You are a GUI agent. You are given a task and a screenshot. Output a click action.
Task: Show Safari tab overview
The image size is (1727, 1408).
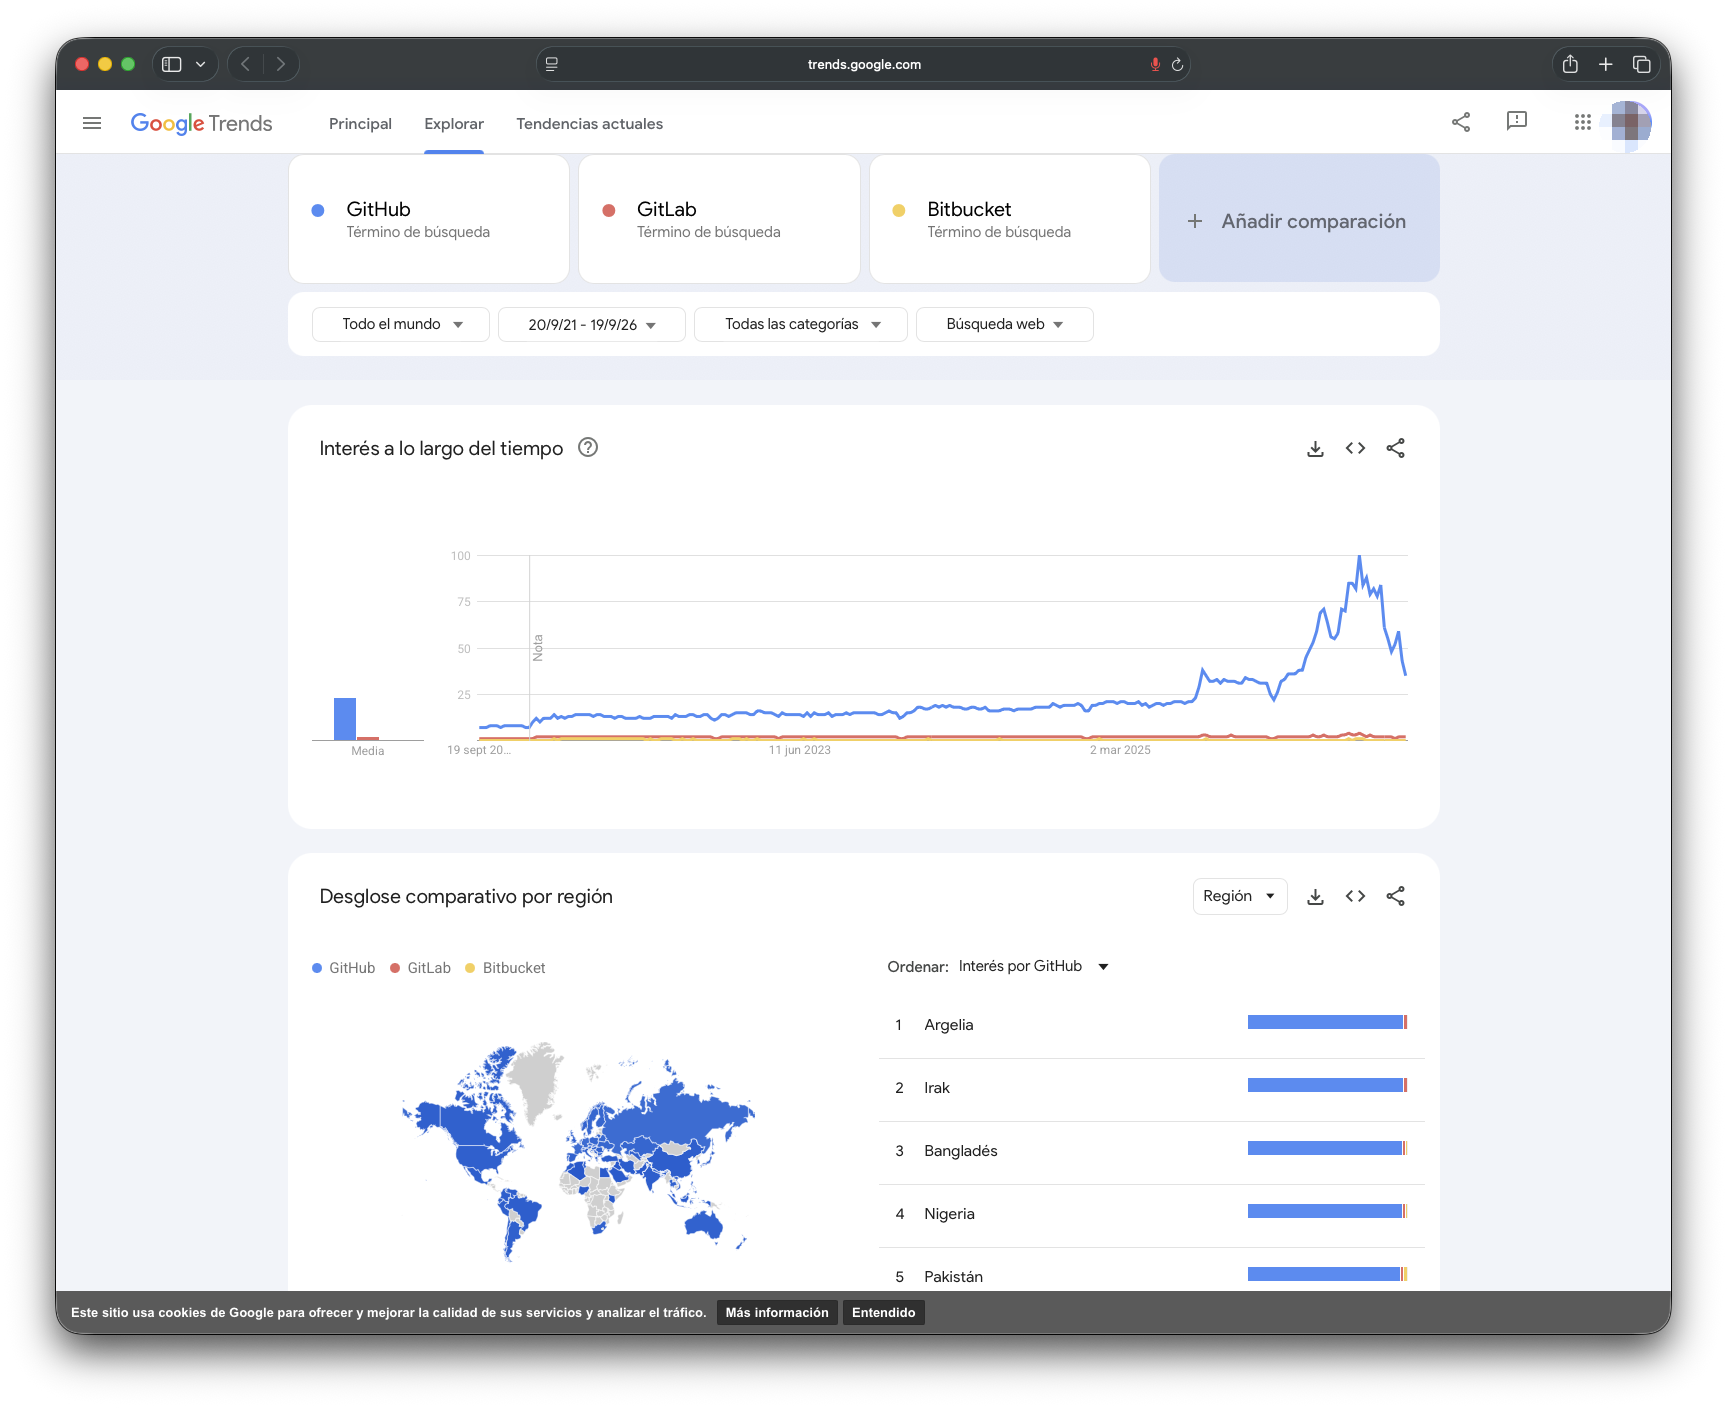[1642, 64]
